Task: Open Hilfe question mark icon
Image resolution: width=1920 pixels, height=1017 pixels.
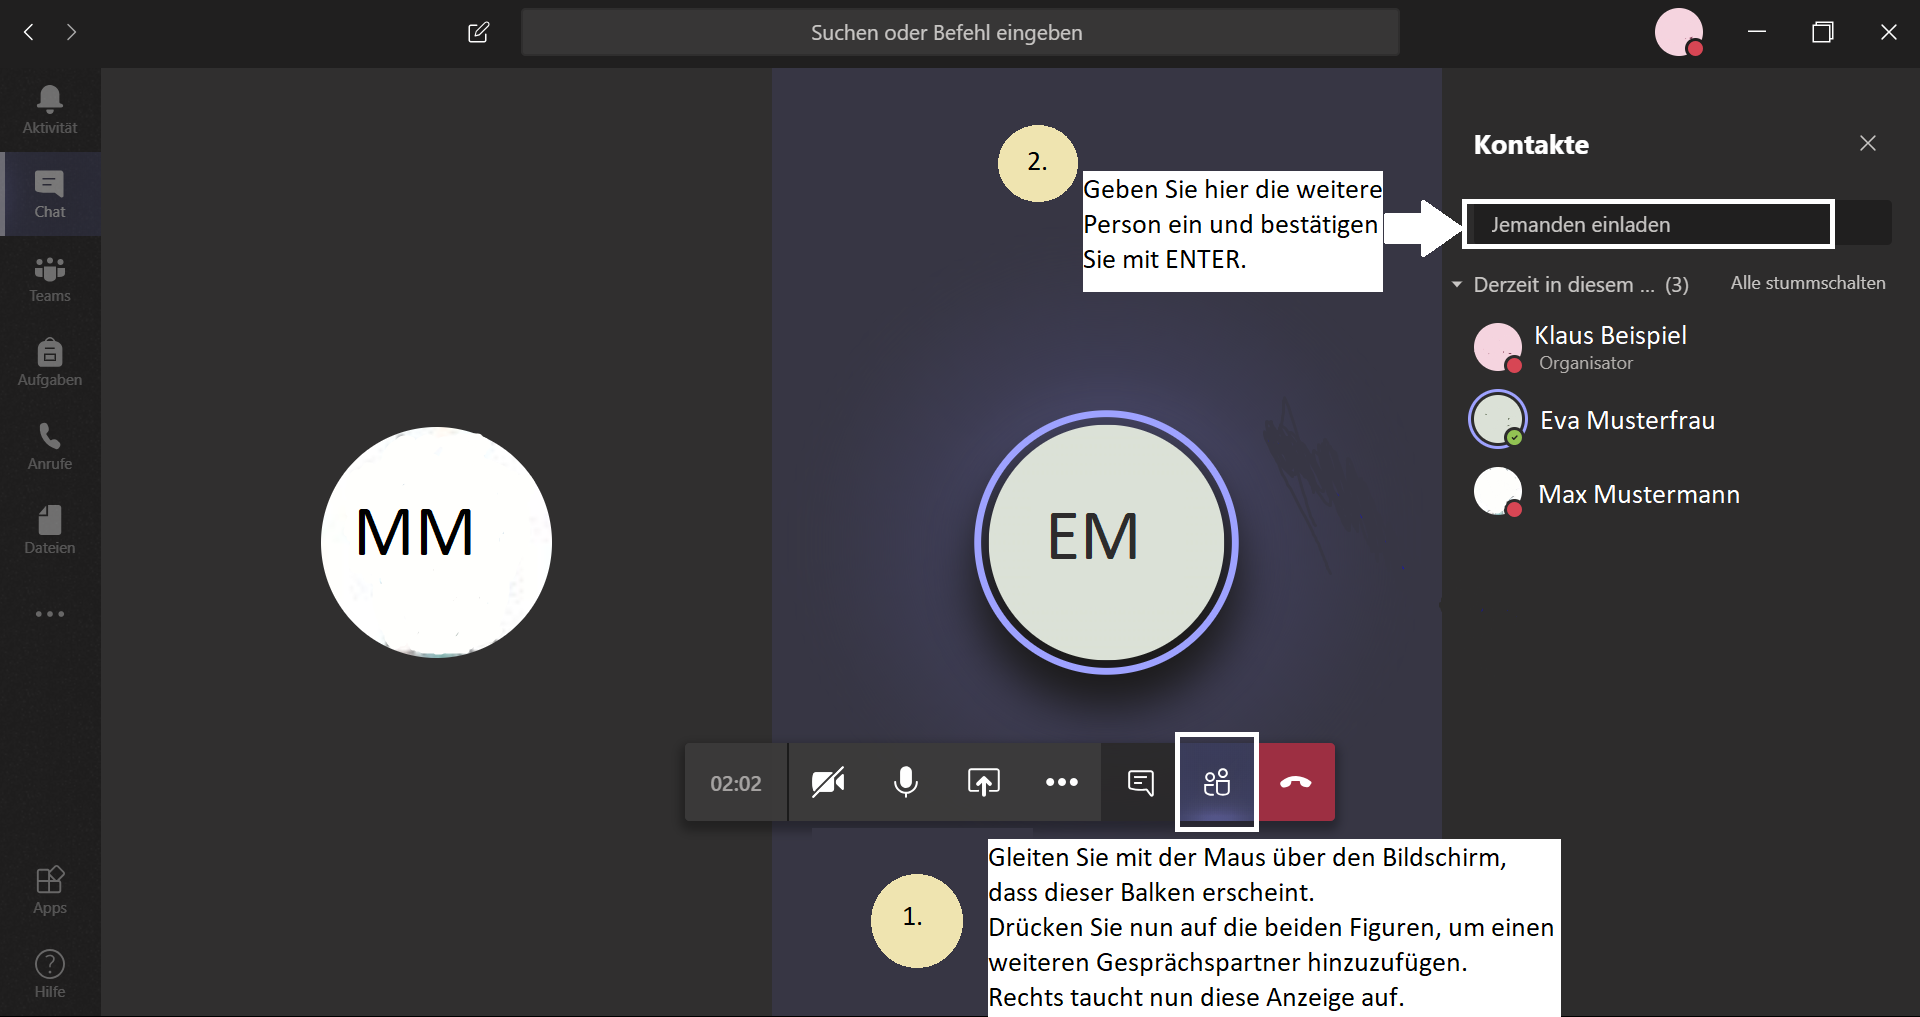Action: (x=50, y=974)
